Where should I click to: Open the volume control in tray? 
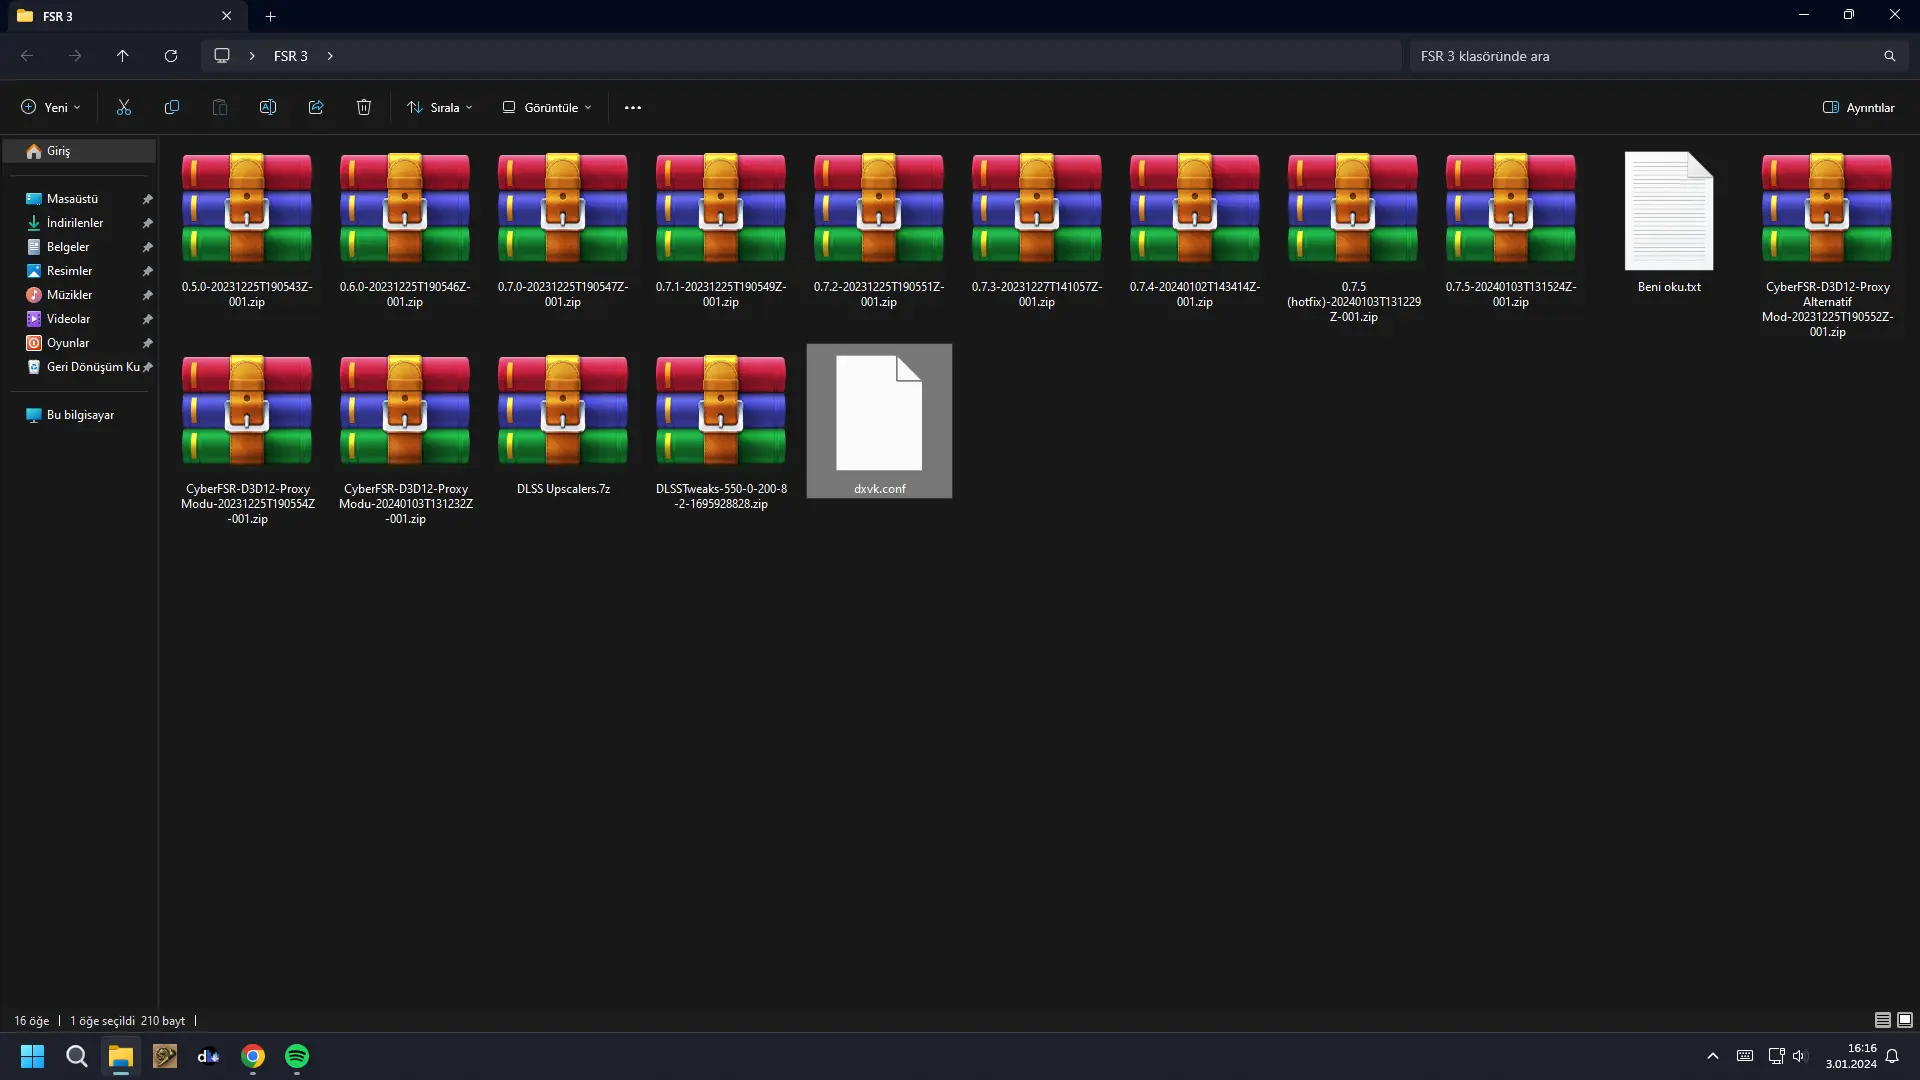point(1800,1056)
